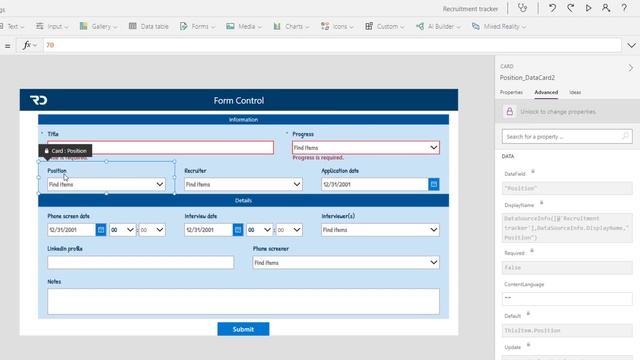Preview the app with play button
640x360 pixels.
pos(588,8)
